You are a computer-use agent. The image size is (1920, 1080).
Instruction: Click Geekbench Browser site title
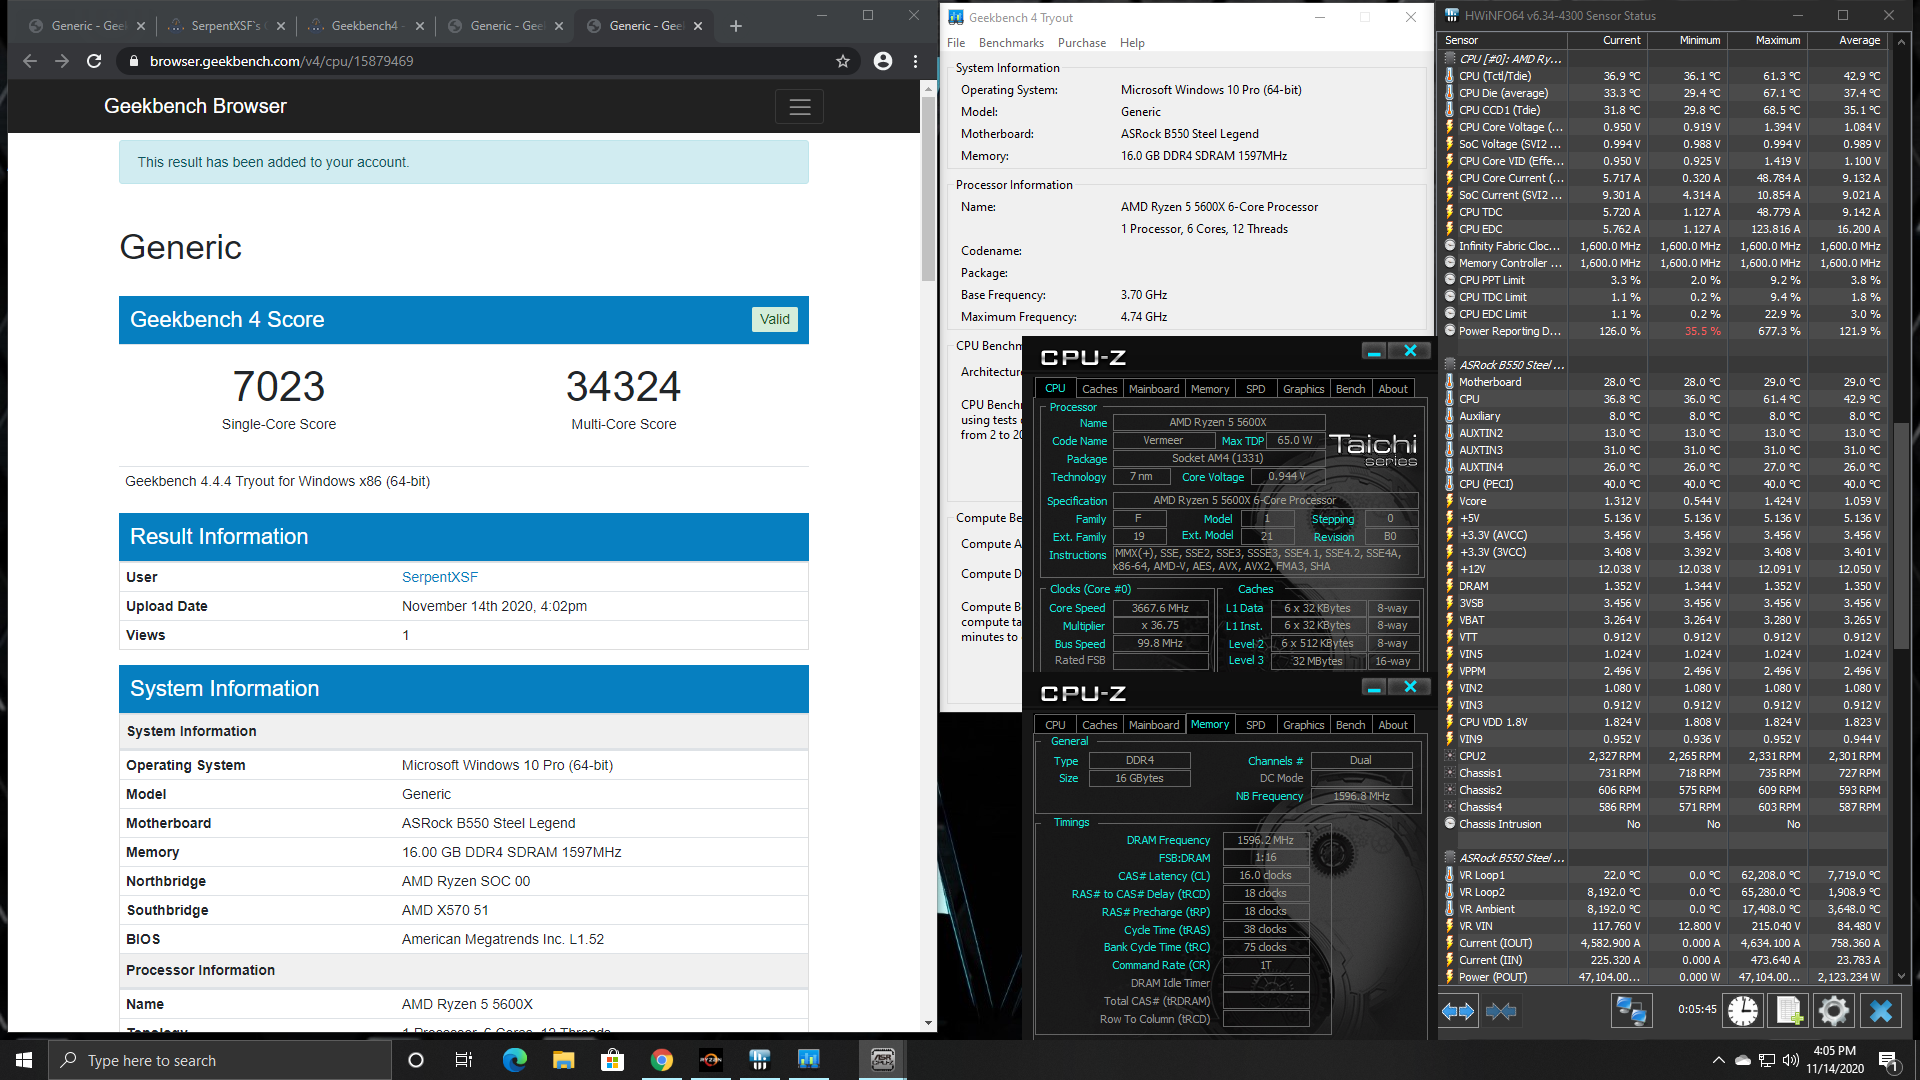195,106
